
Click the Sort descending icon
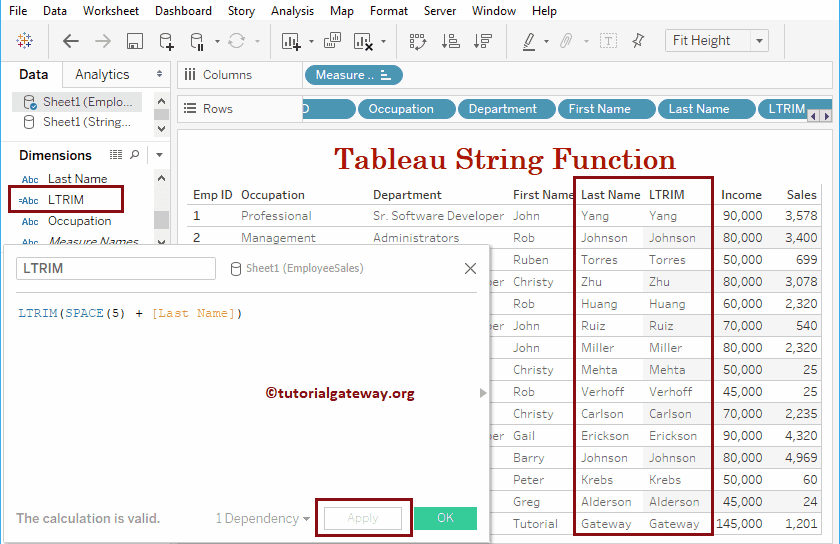pos(483,41)
